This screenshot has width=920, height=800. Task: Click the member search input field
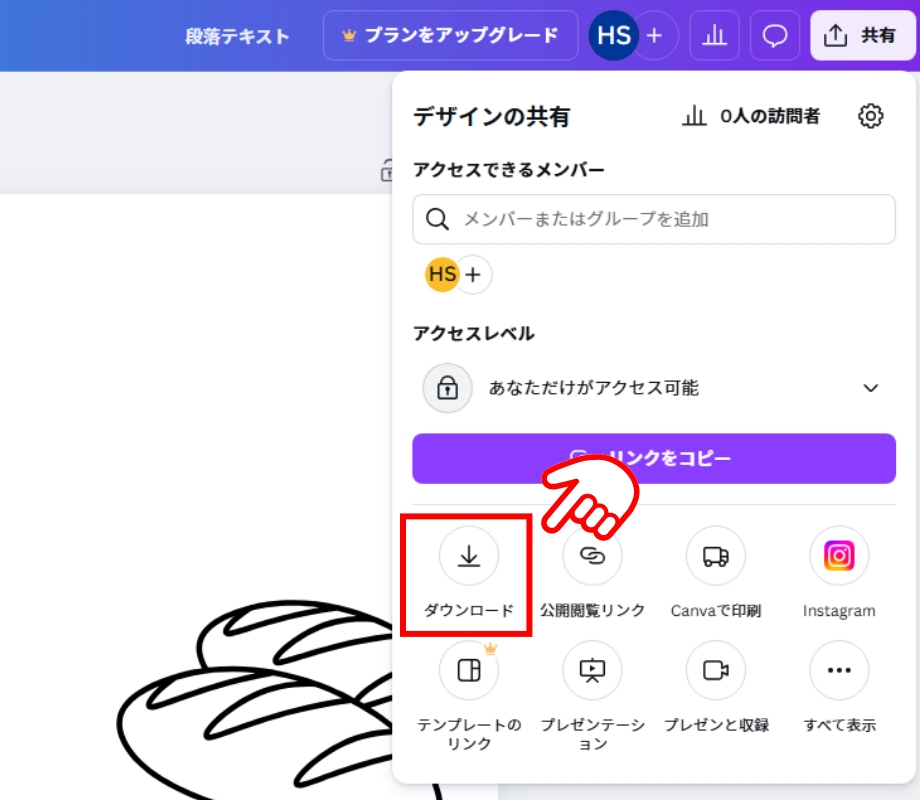click(x=654, y=219)
